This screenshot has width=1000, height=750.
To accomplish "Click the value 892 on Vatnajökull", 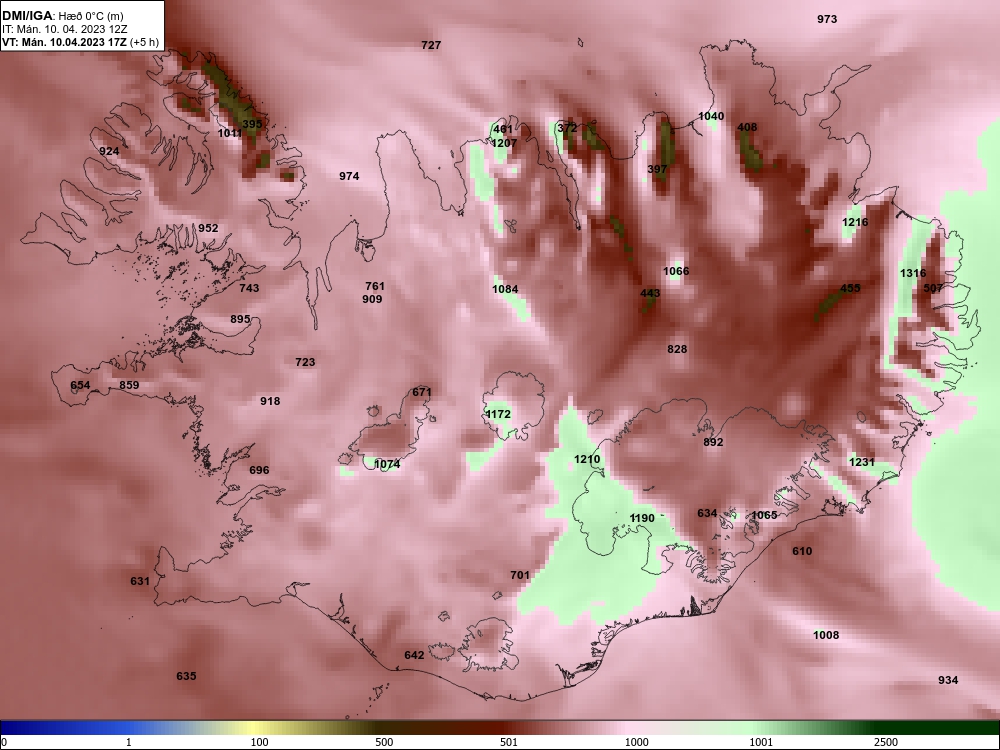I will [713, 442].
